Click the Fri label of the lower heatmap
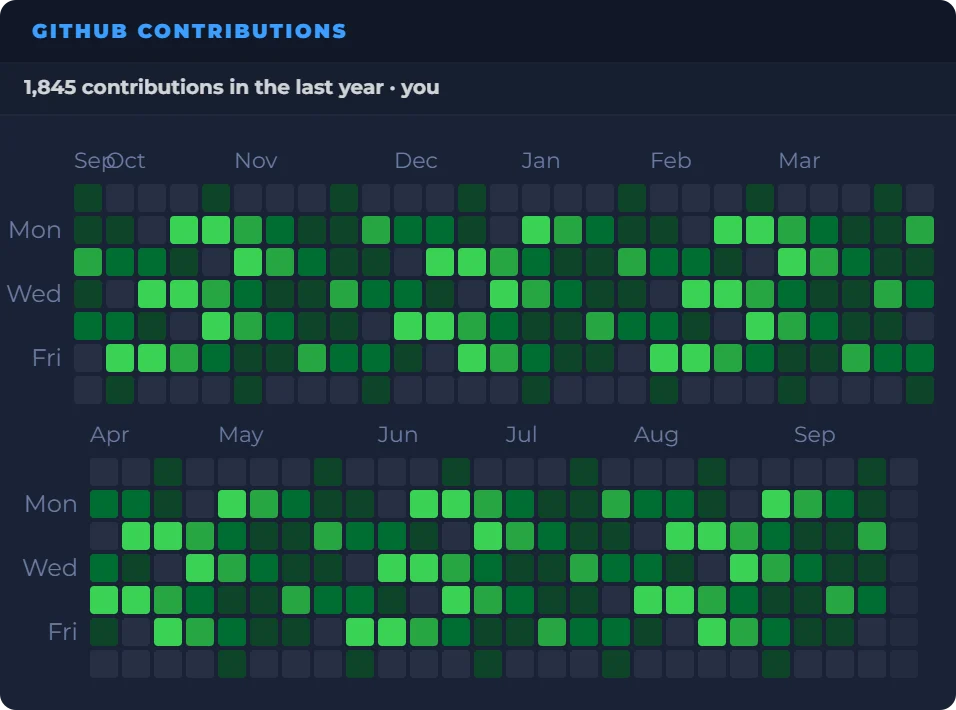The image size is (956, 710). pyautogui.click(x=62, y=632)
